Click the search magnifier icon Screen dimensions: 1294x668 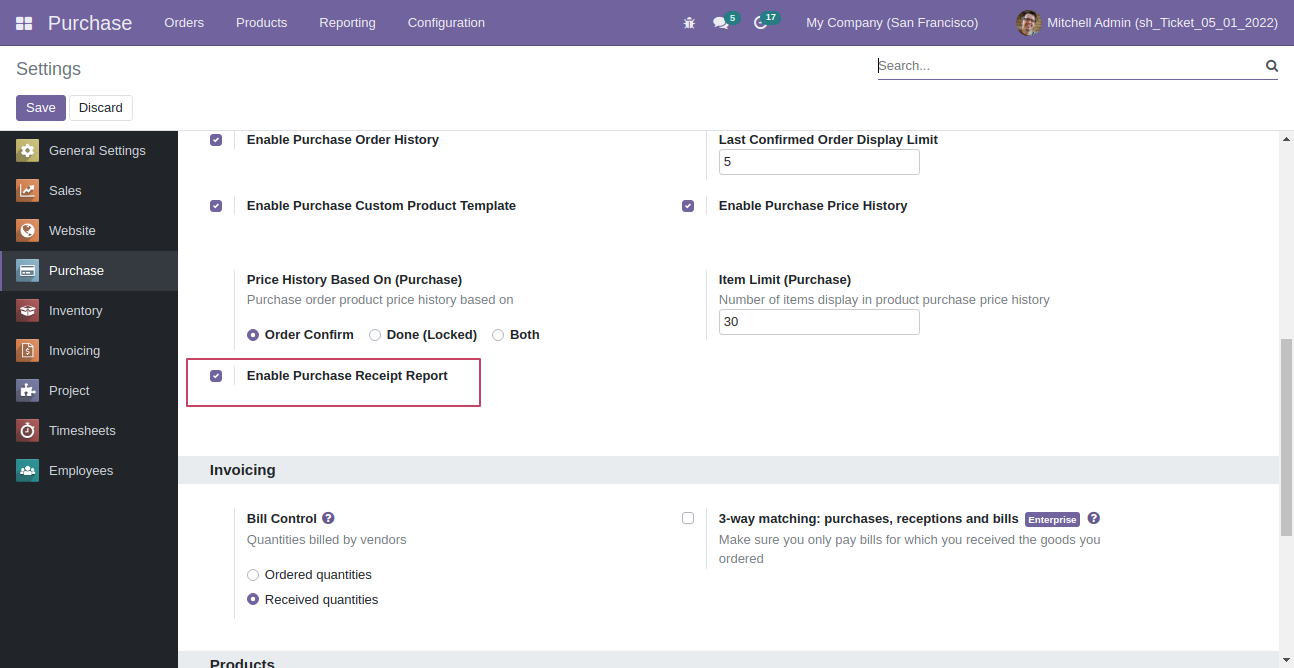pyautogui.click(x=1272, y=66)
